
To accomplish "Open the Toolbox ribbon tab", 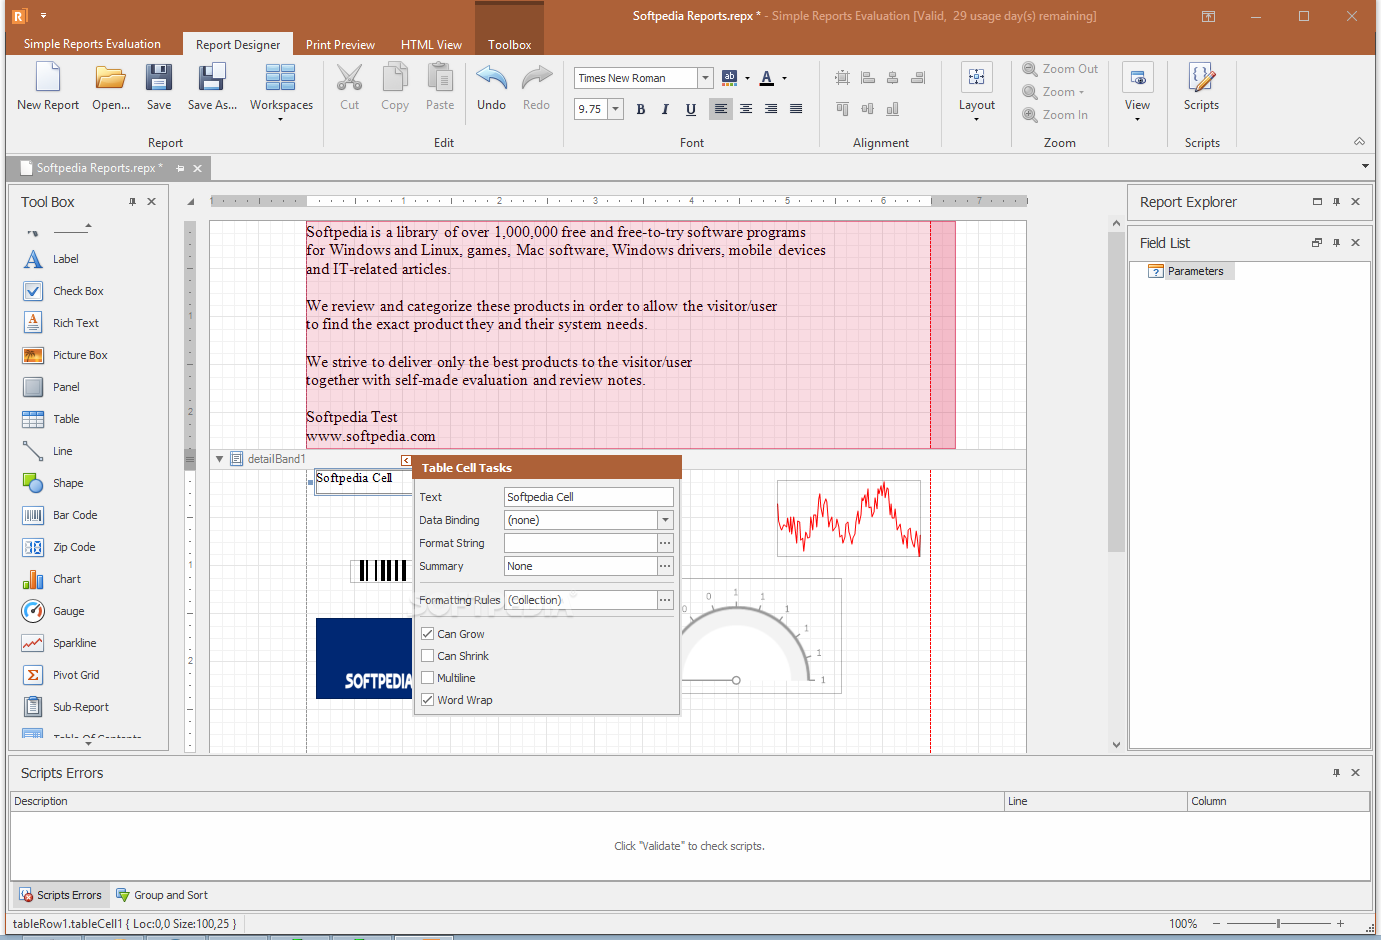I will coord(509,45).
